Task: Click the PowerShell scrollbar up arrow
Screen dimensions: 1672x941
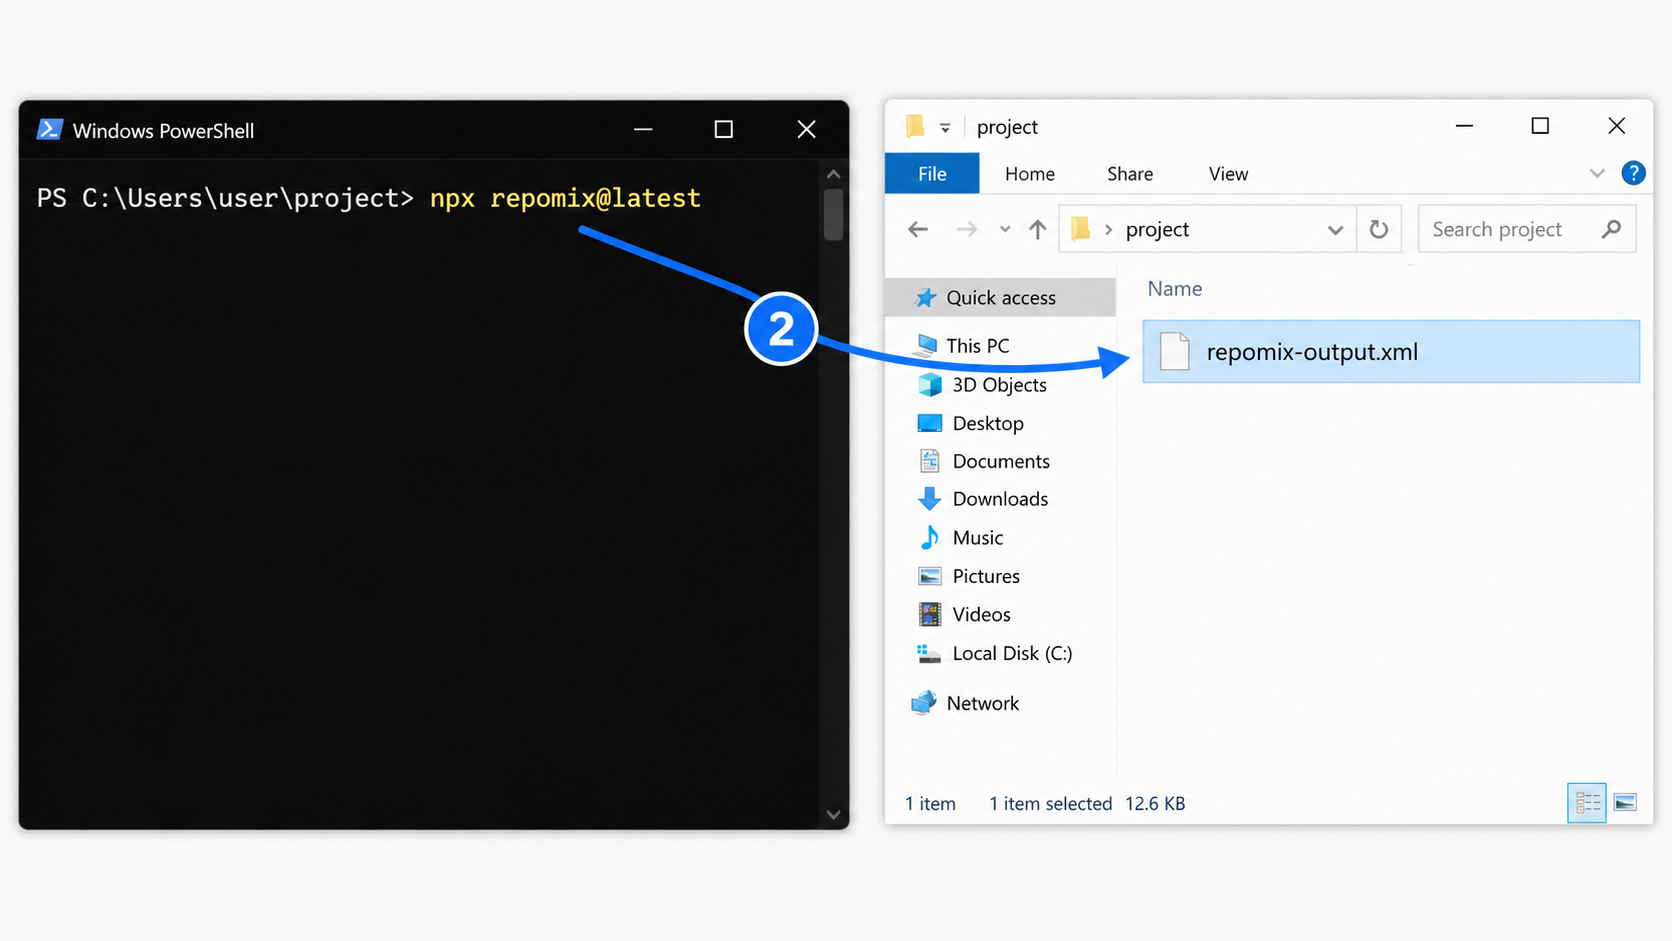Action: tap(833, 174)
